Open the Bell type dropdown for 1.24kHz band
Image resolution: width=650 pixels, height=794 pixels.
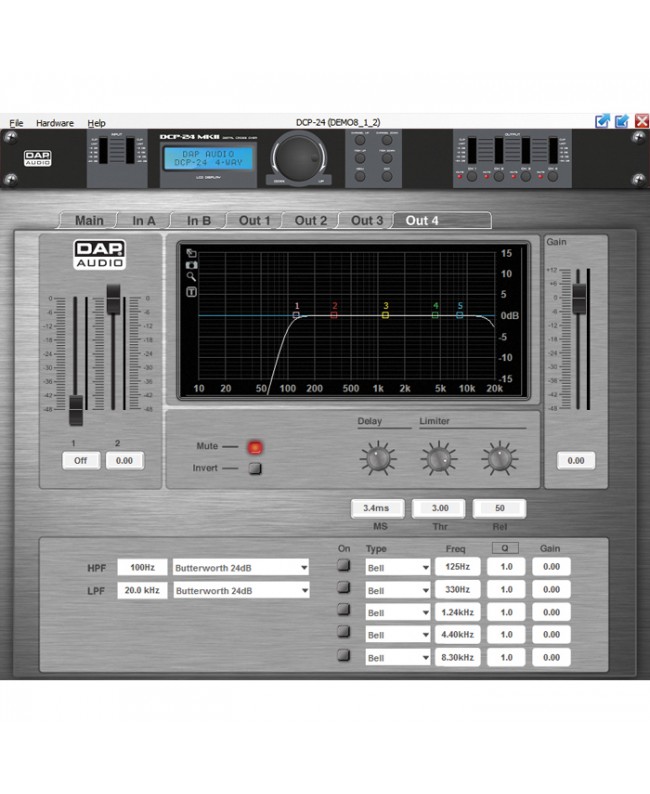pos(398,613)
